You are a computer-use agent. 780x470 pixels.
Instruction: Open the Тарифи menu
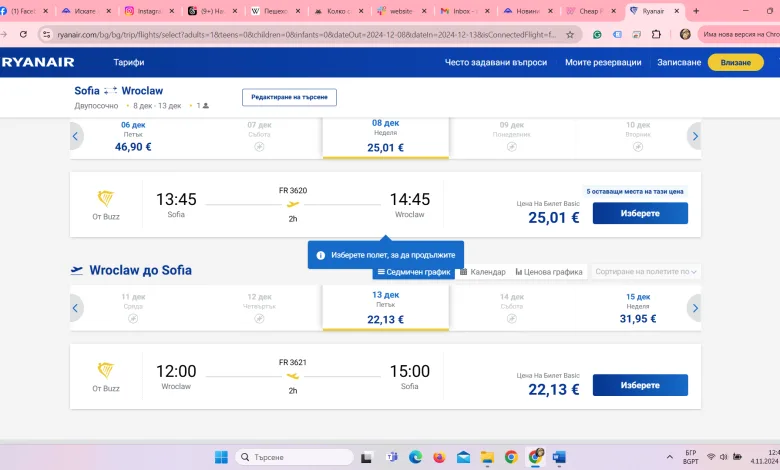tap(129, 62)
